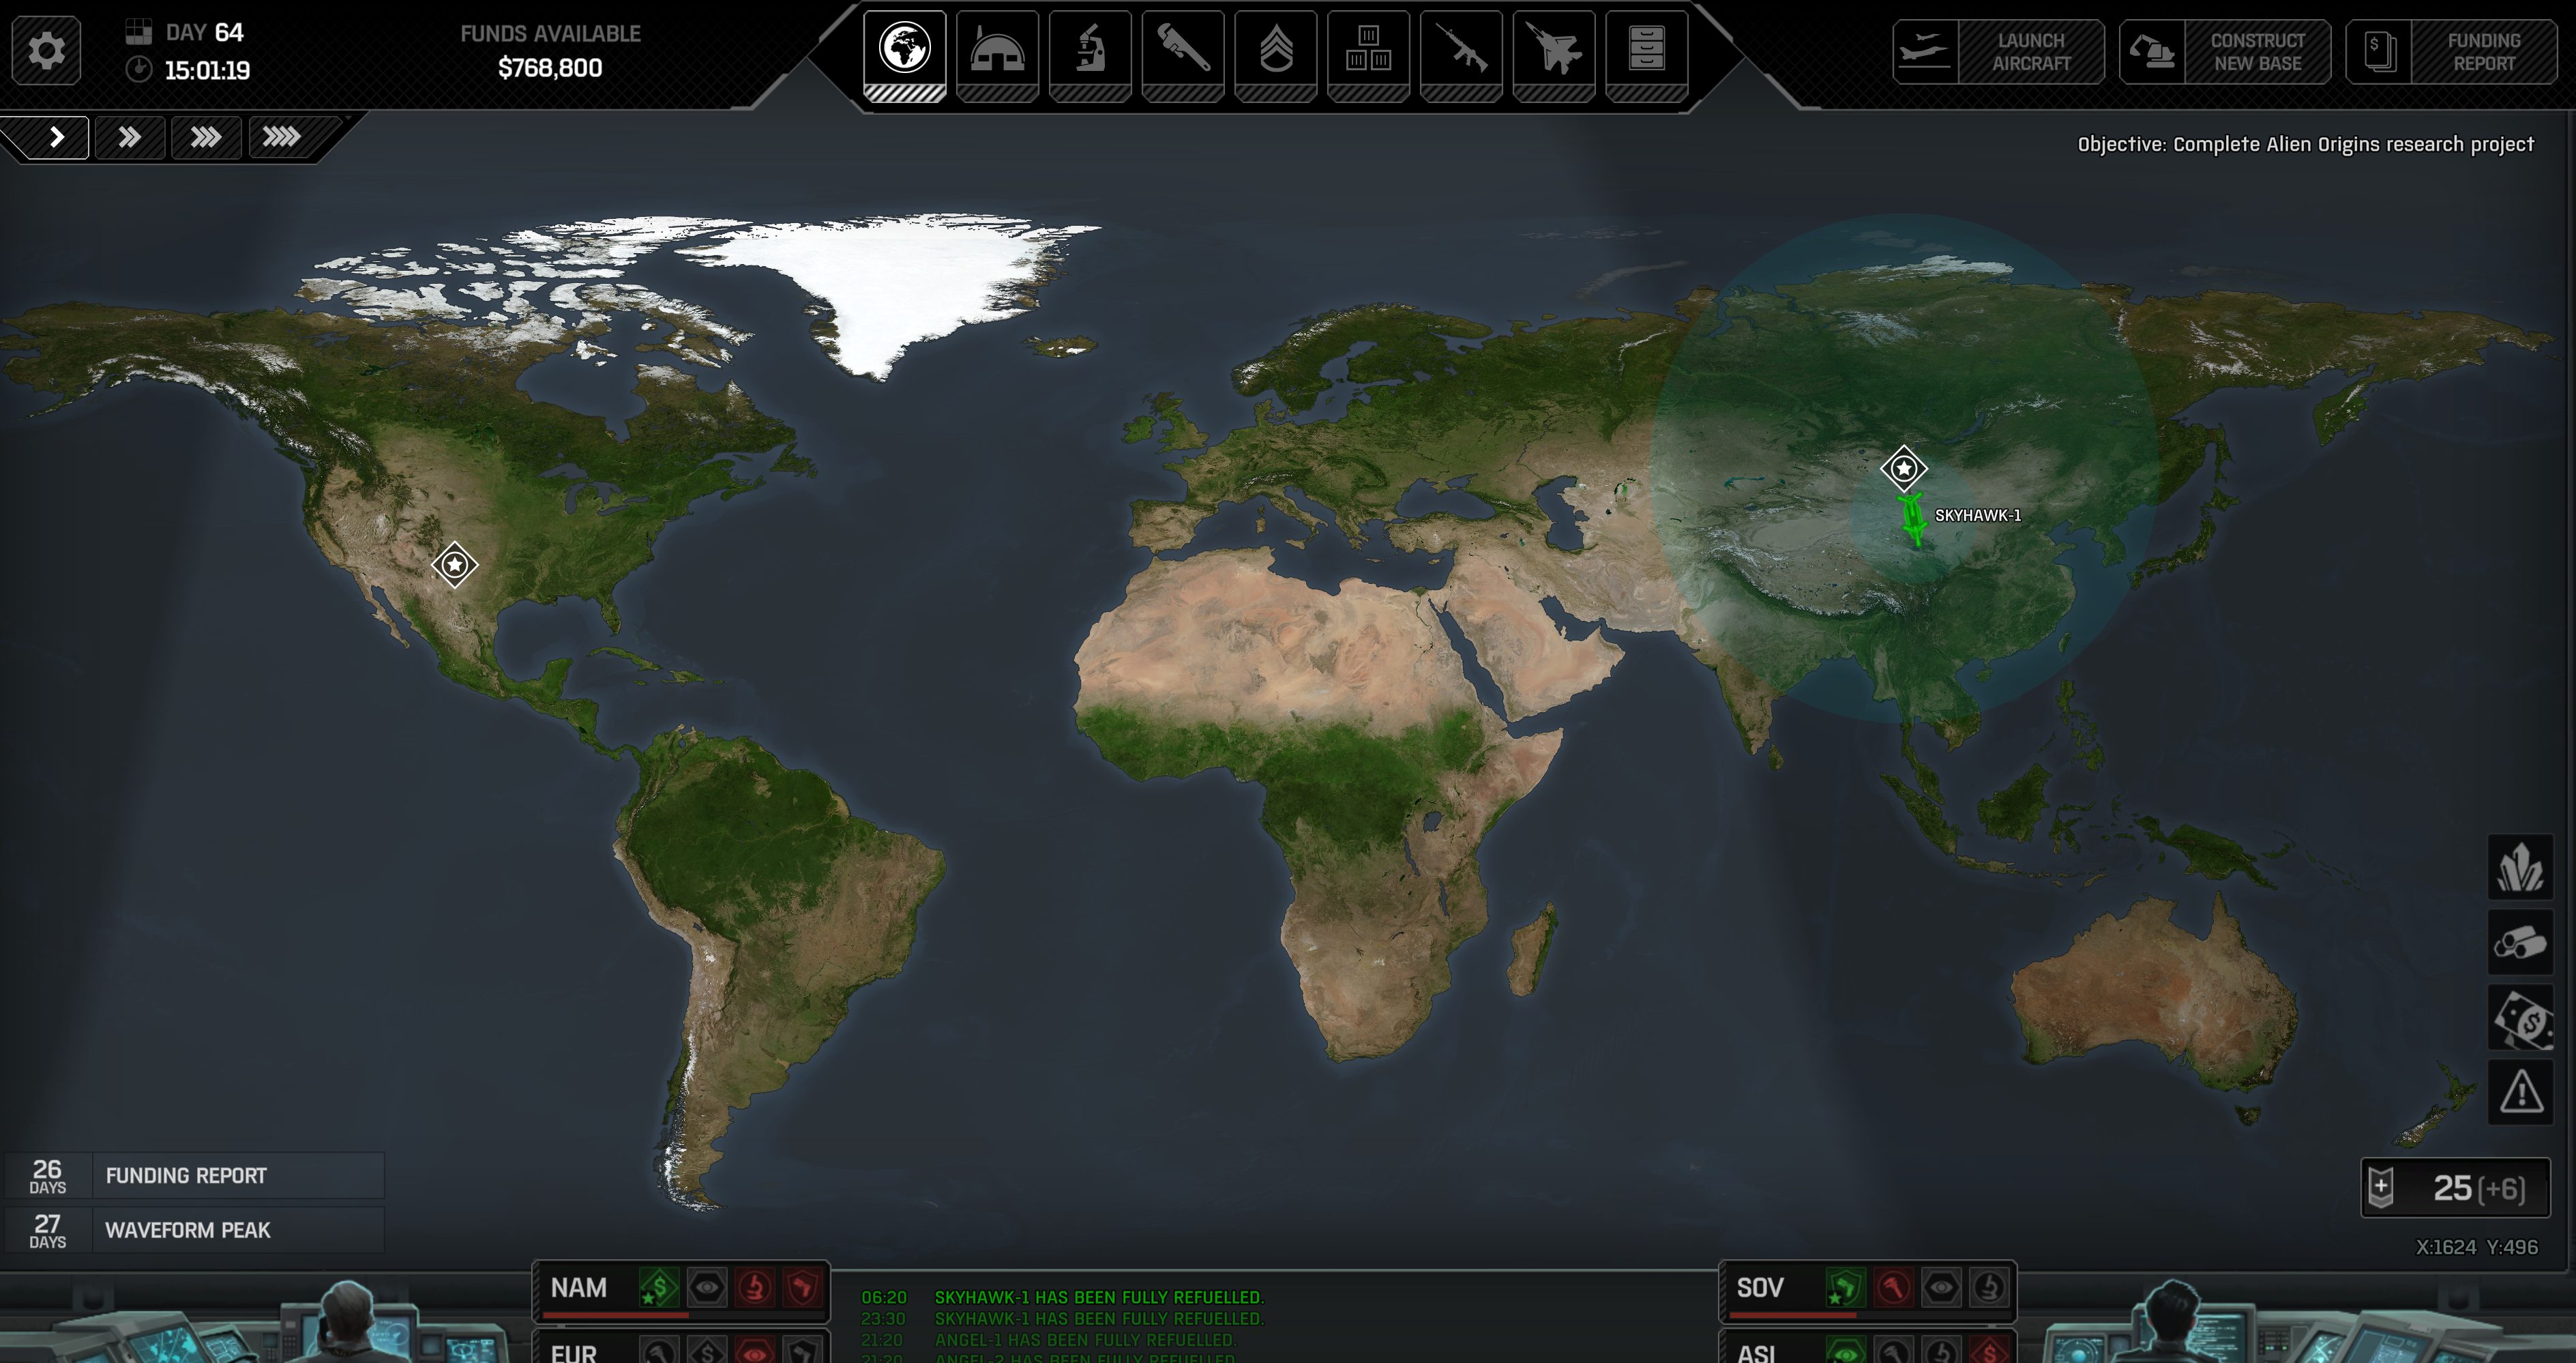Toggle the alien alloys crystal map overlay
The height and width of the screenshot is (1363, 2576).
(2520, 867)
